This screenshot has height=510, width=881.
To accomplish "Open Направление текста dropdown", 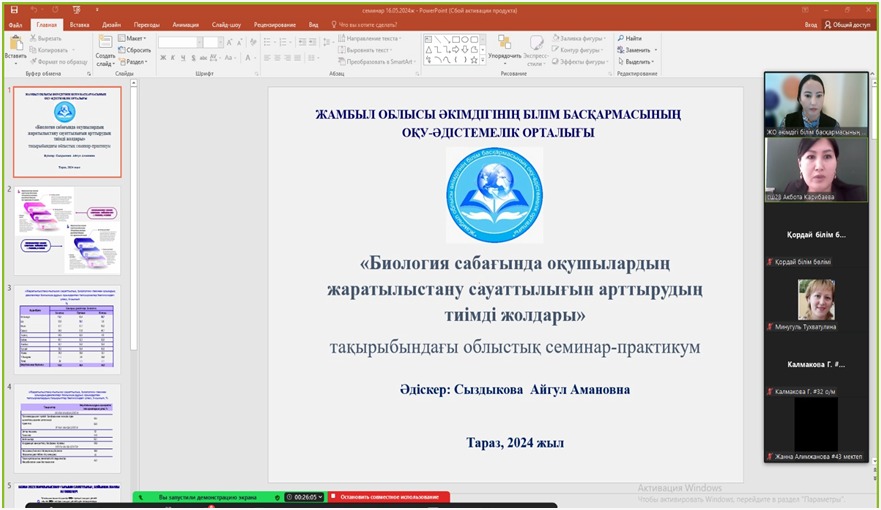I will click(370, 38).
